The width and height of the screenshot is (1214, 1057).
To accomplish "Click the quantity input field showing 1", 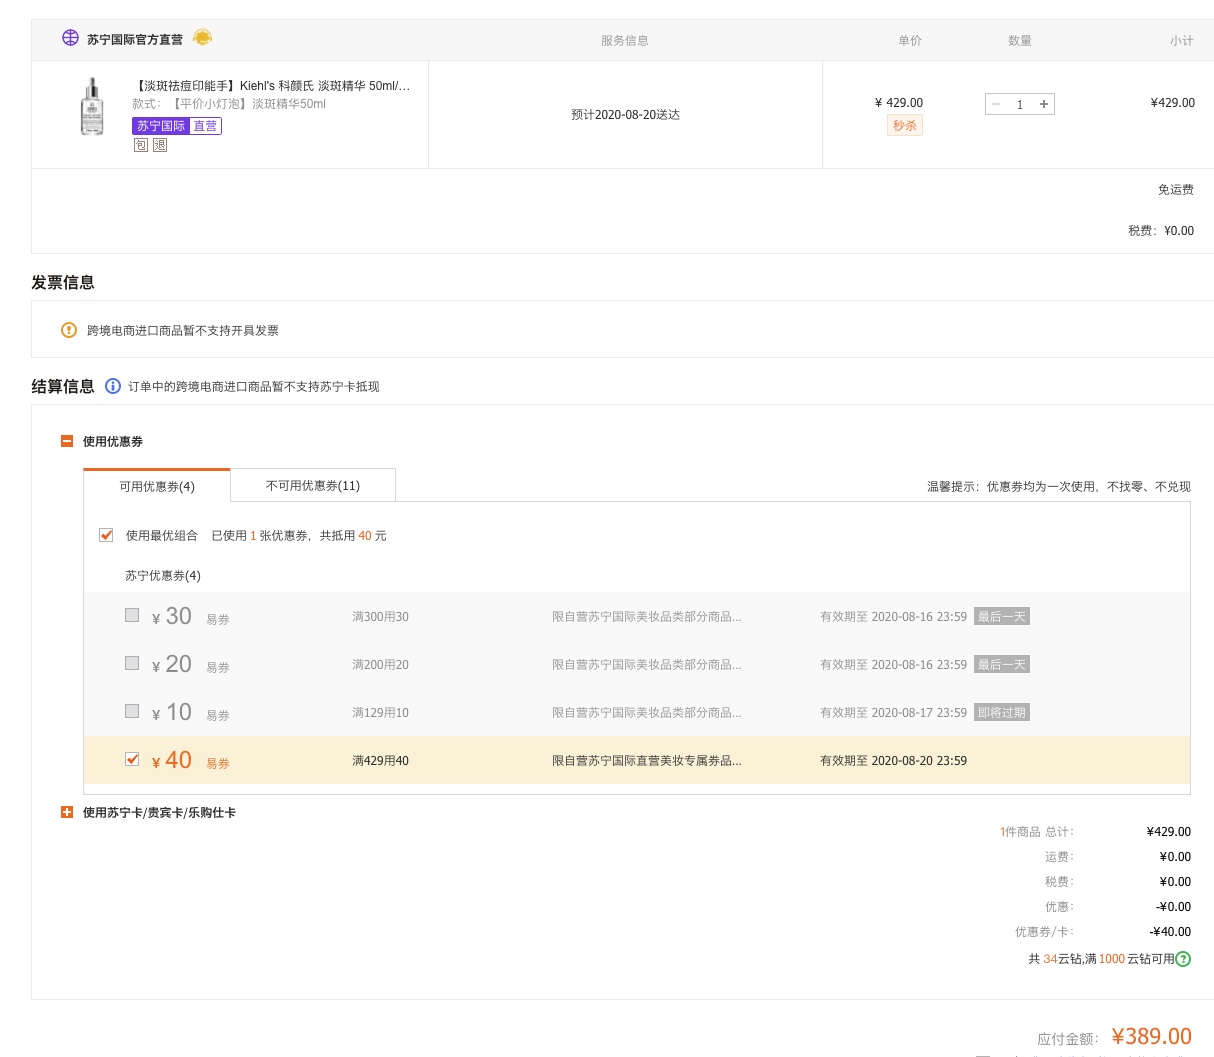I will point(1020,104).
